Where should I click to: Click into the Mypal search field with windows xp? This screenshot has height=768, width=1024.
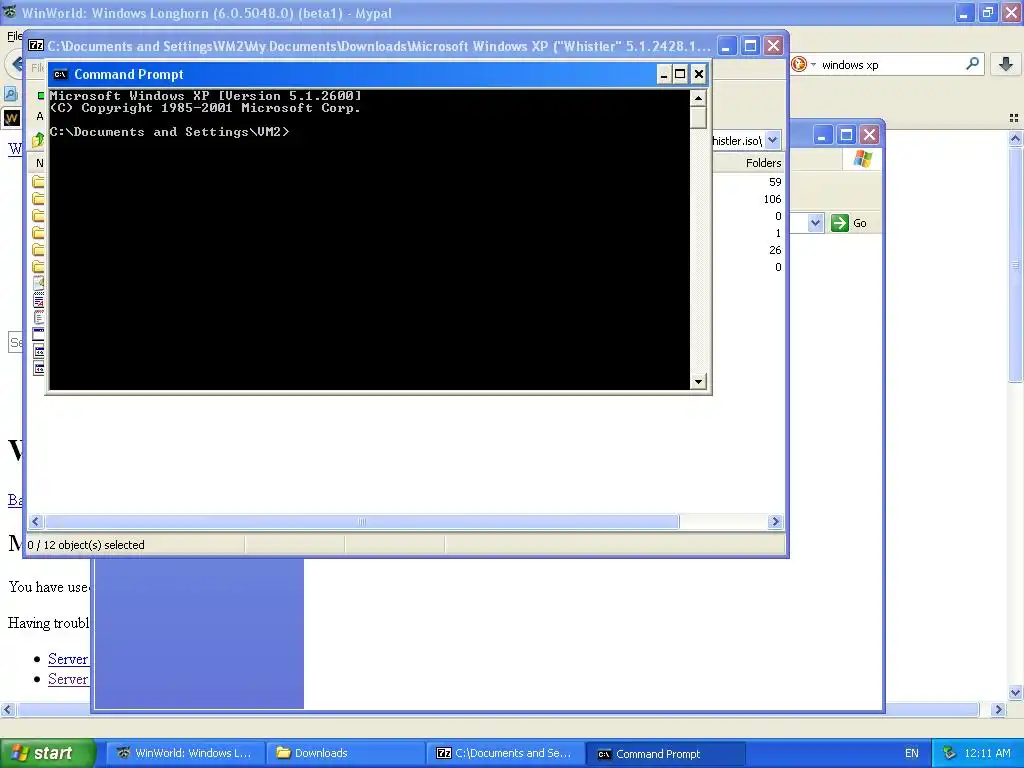point(888,65)
